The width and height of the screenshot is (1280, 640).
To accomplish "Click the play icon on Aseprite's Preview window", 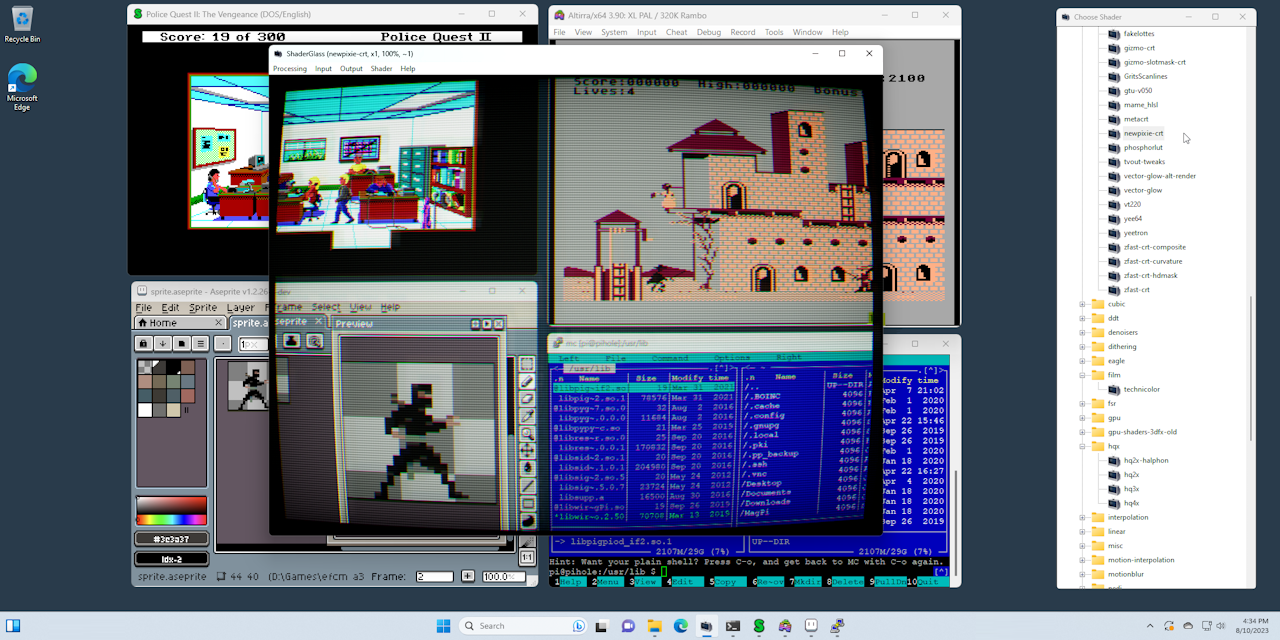I will [x=487, y=323].
